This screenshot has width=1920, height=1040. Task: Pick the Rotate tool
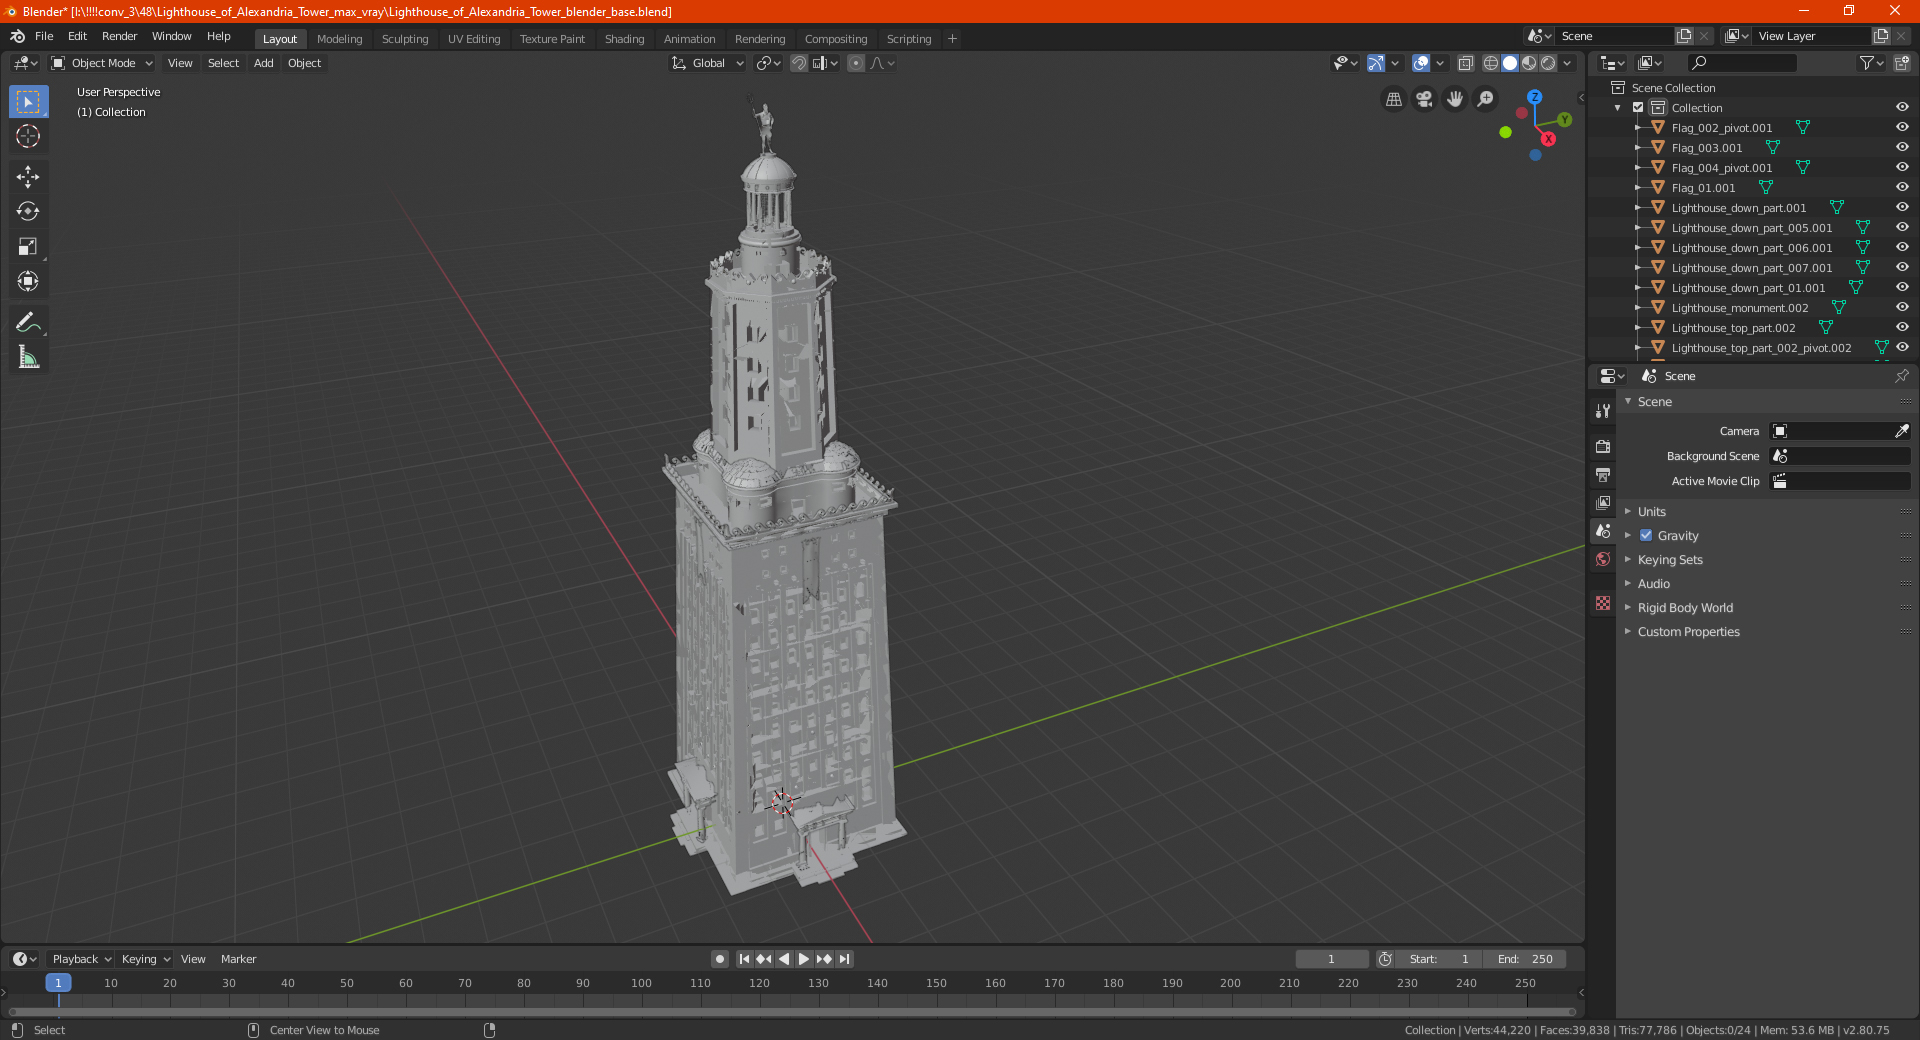coord(28,211)
